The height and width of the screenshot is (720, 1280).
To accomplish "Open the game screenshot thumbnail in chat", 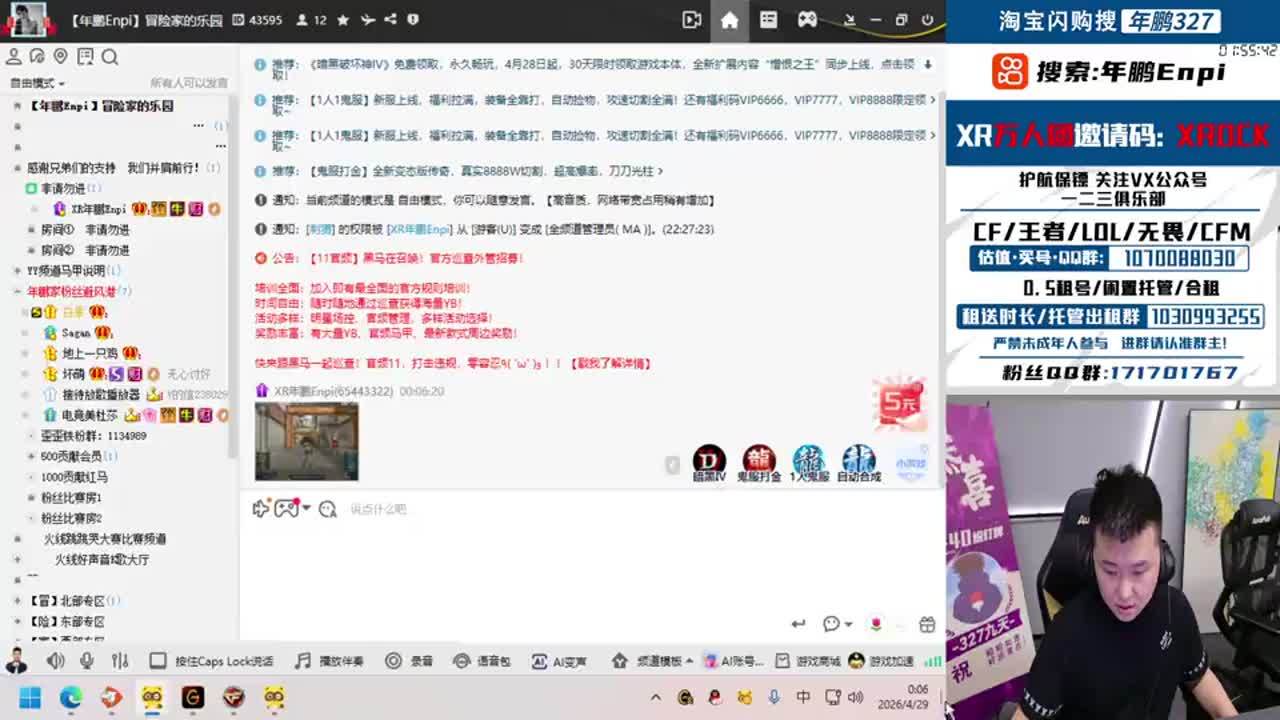I will click(x=306, y=441).
